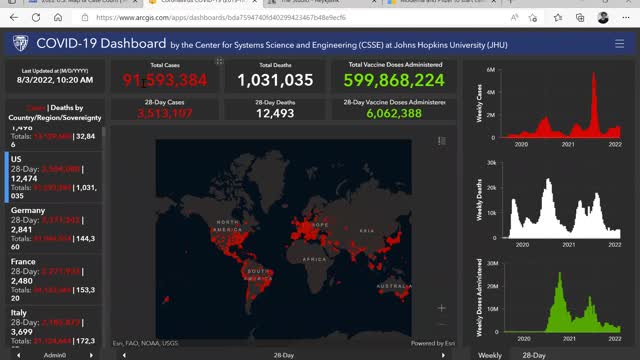Reload the page with the refresh icon
Viewport: 640px width, 360px height.
pos(36,18)
